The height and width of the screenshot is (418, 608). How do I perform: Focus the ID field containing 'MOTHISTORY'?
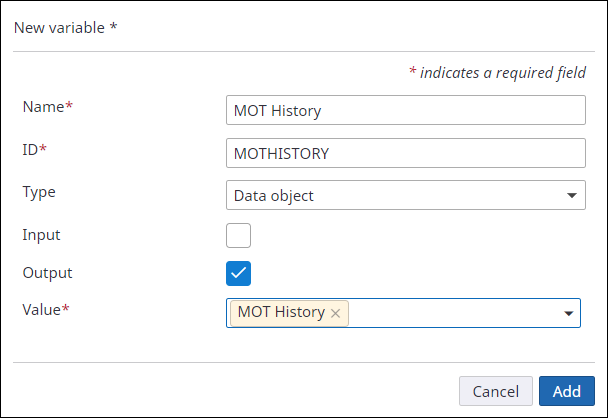[x=405, y=153]
